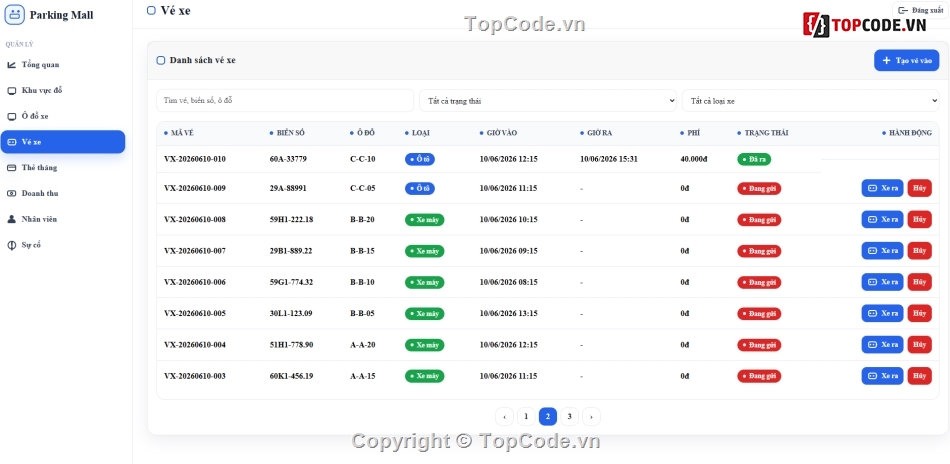Click Hủy for ticket VX-20260610-008
Screen dimensions: 950x464
(x=920, y=220)
